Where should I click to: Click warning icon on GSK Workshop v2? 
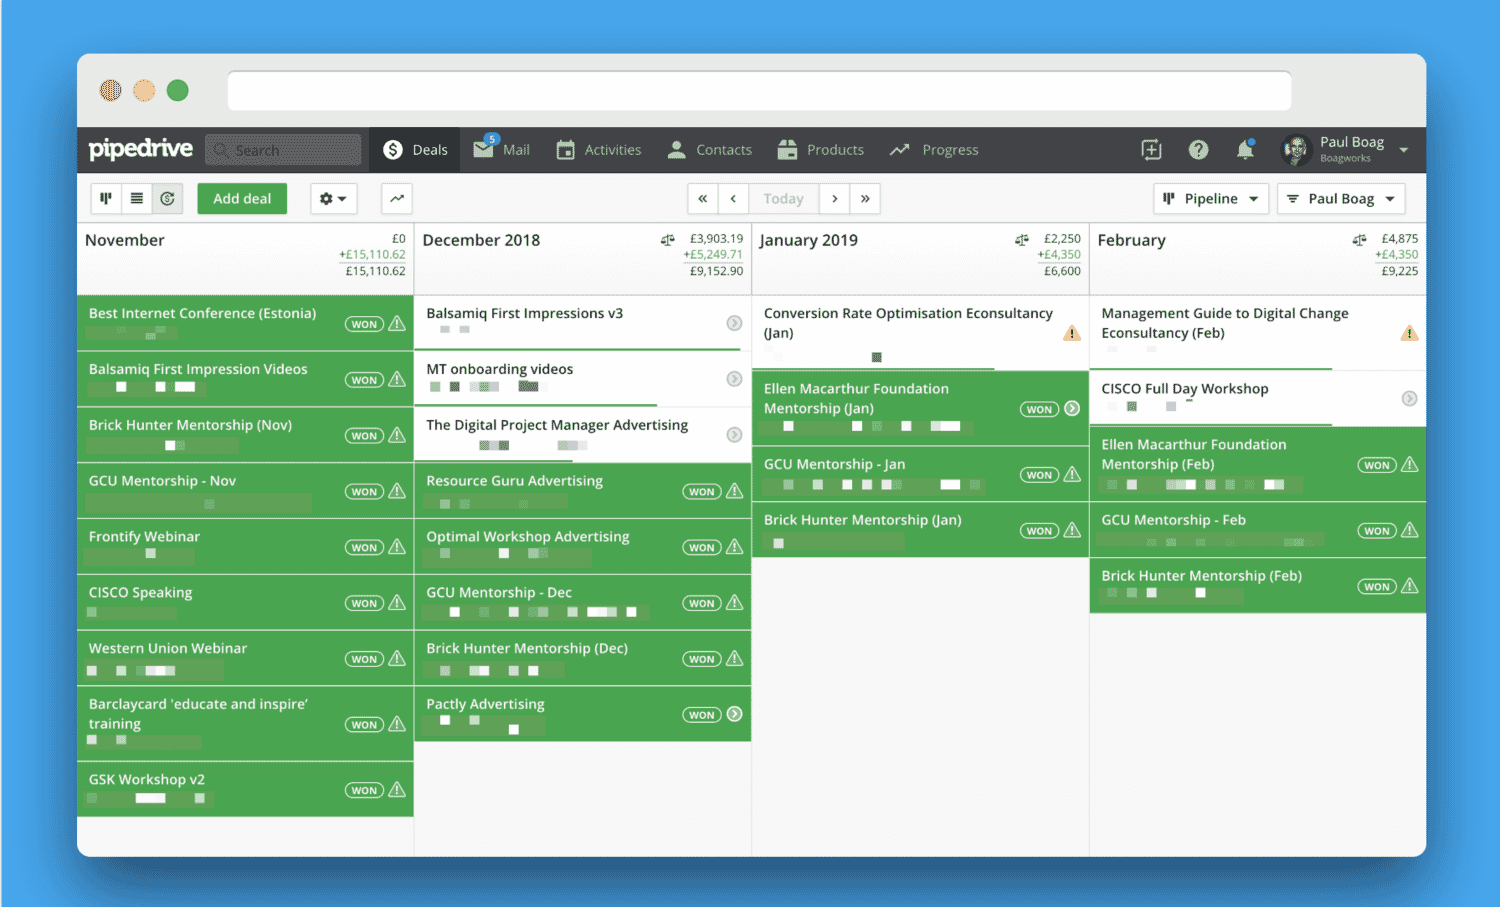(x=397, y=790)
